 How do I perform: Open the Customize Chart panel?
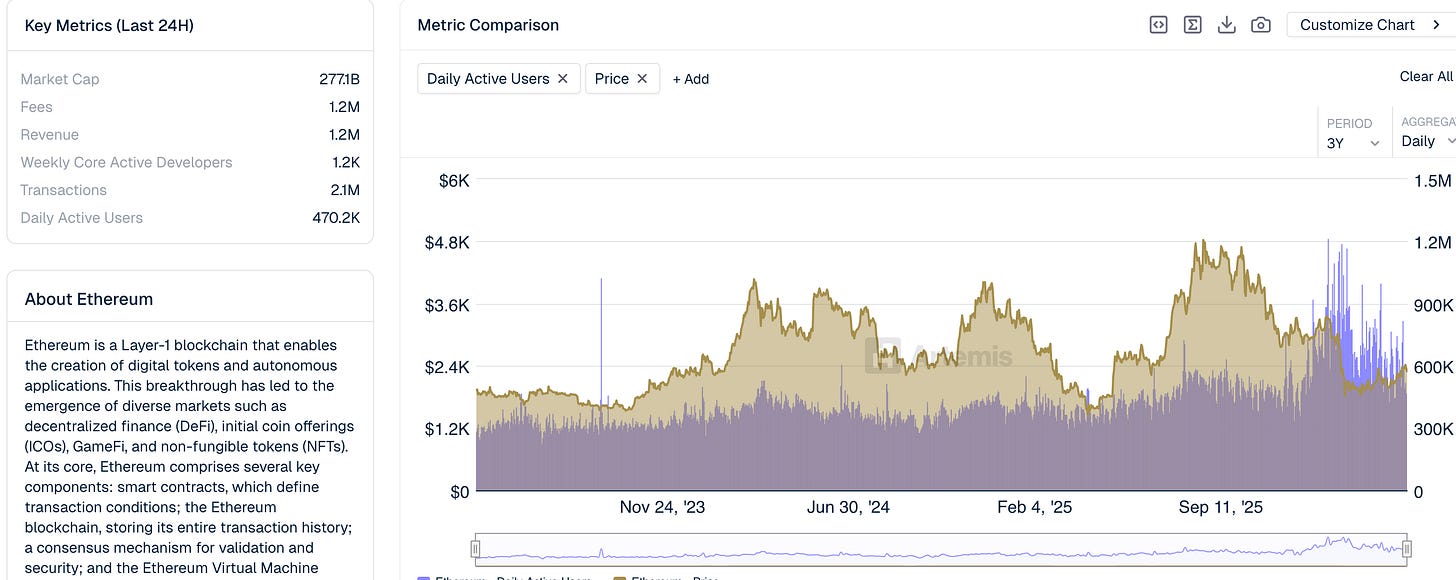coord(1371,25)
